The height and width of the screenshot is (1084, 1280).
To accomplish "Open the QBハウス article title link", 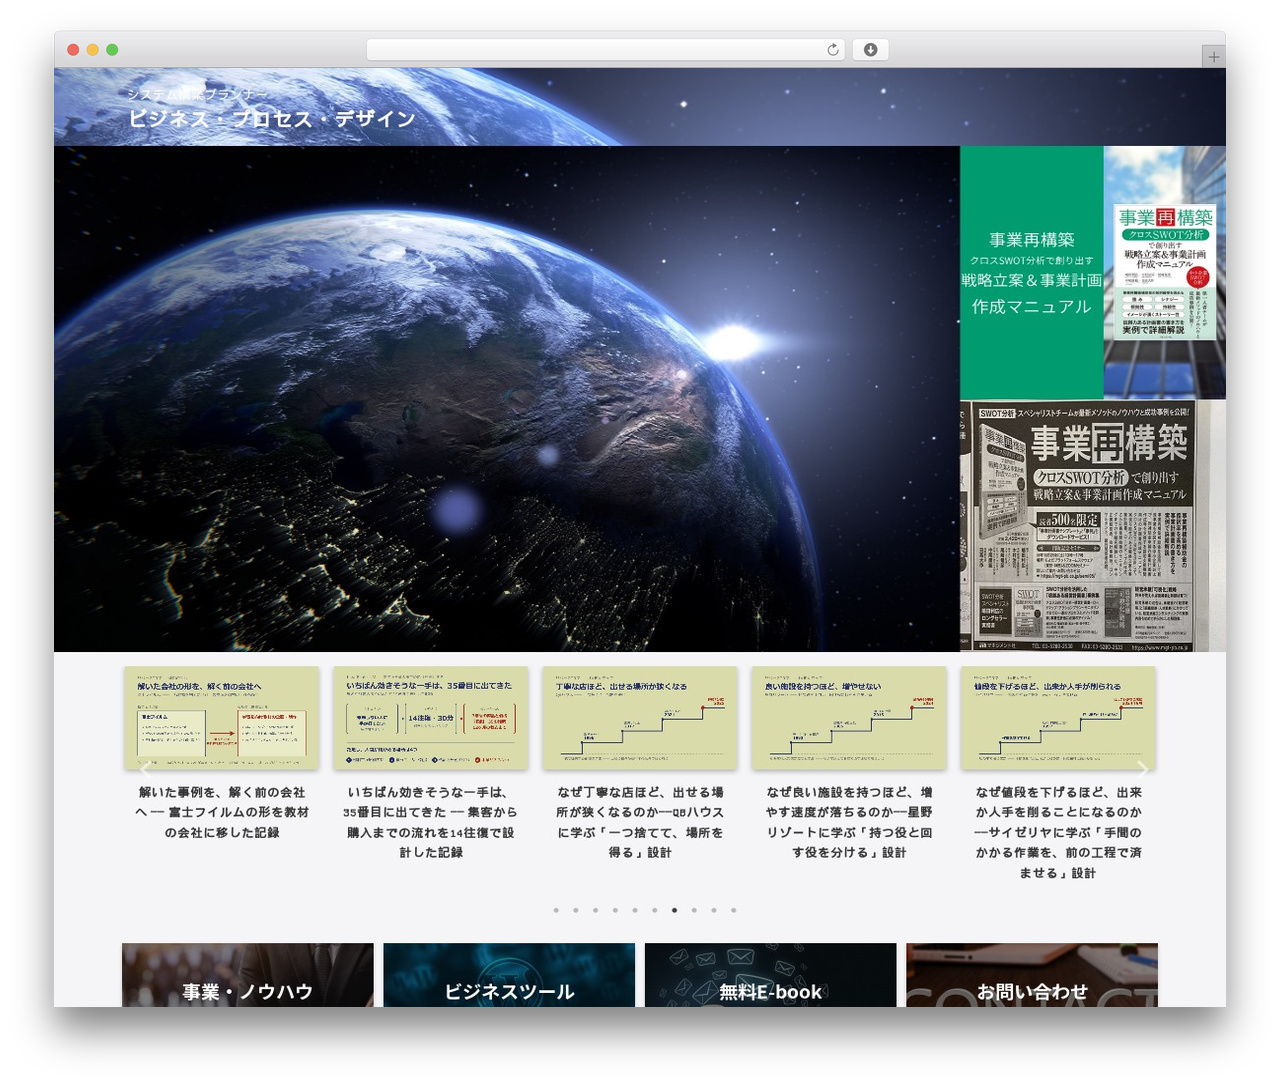I will pos(640,822).
